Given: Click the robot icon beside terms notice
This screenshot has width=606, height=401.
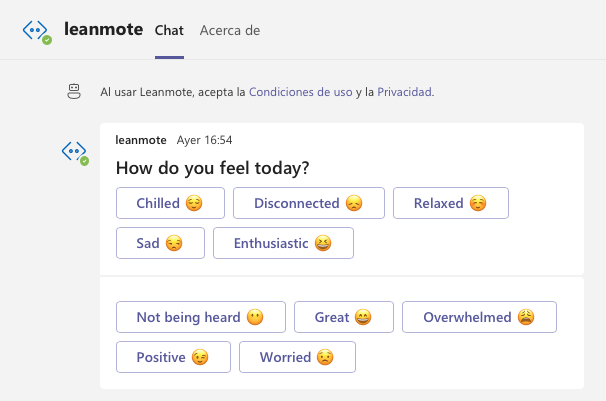Looking at the screenshot, I should pos(73,92).
